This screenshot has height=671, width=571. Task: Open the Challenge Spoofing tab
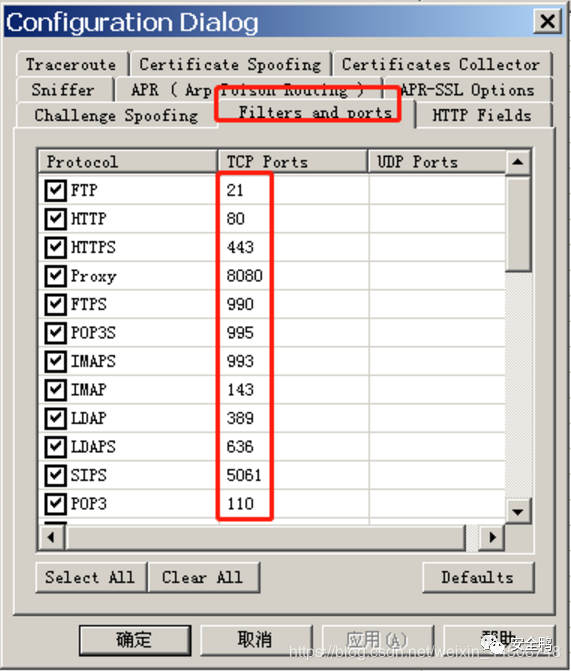click(116, 115)
